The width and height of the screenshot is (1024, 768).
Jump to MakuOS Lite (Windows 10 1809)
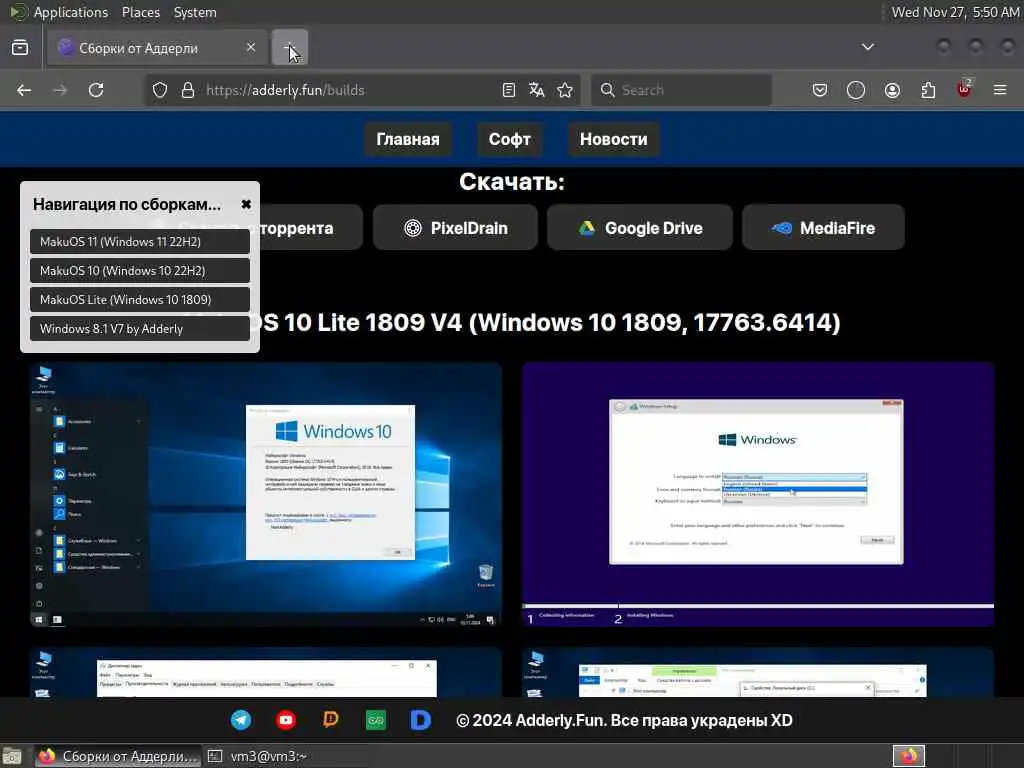(140, 300)
